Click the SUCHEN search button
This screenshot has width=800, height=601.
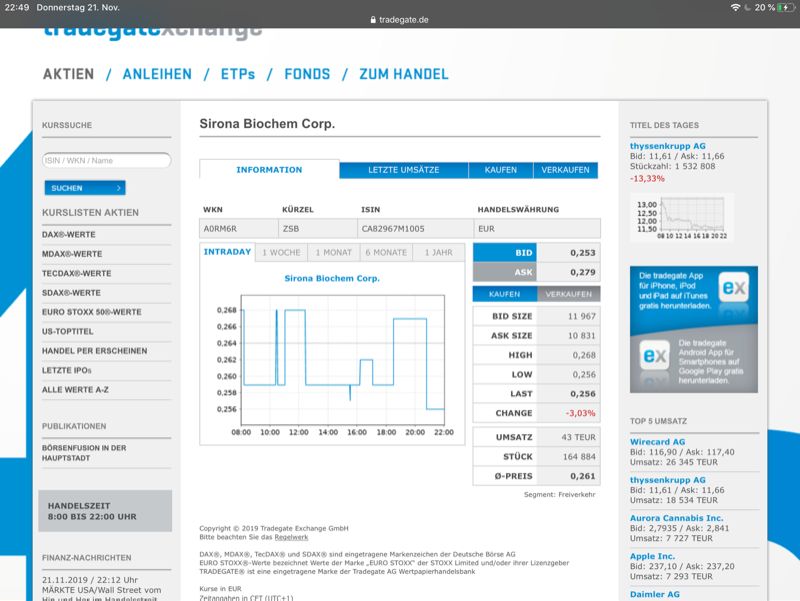click(x=85, y=188)
